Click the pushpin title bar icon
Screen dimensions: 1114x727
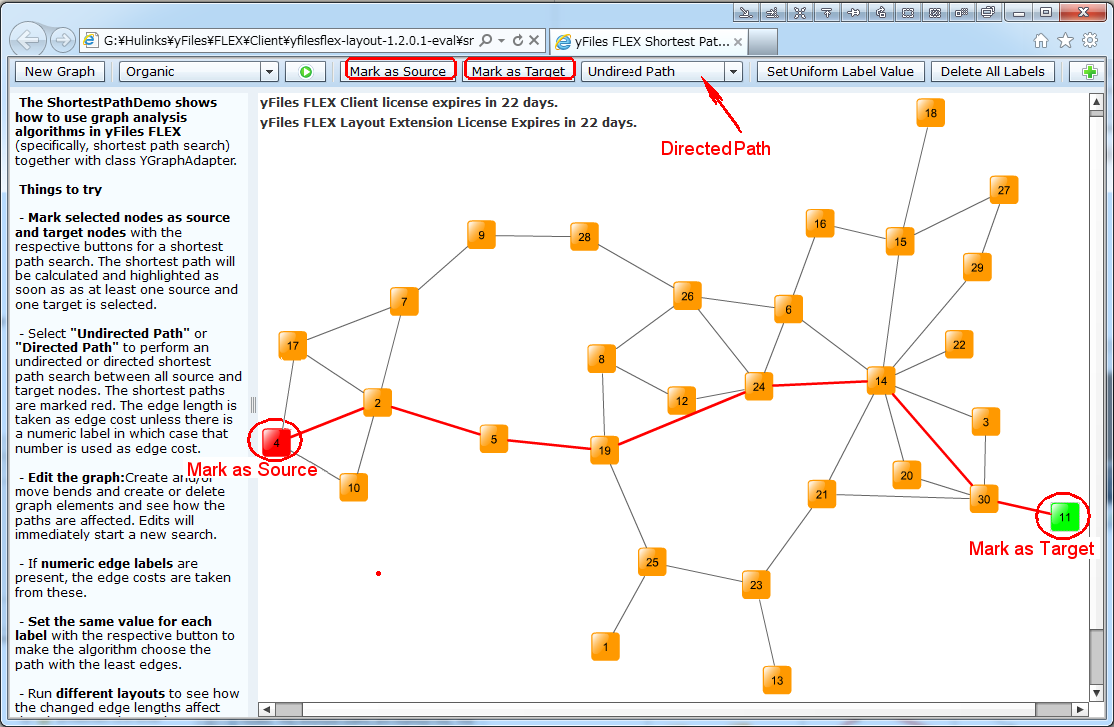tap(854, 12)
